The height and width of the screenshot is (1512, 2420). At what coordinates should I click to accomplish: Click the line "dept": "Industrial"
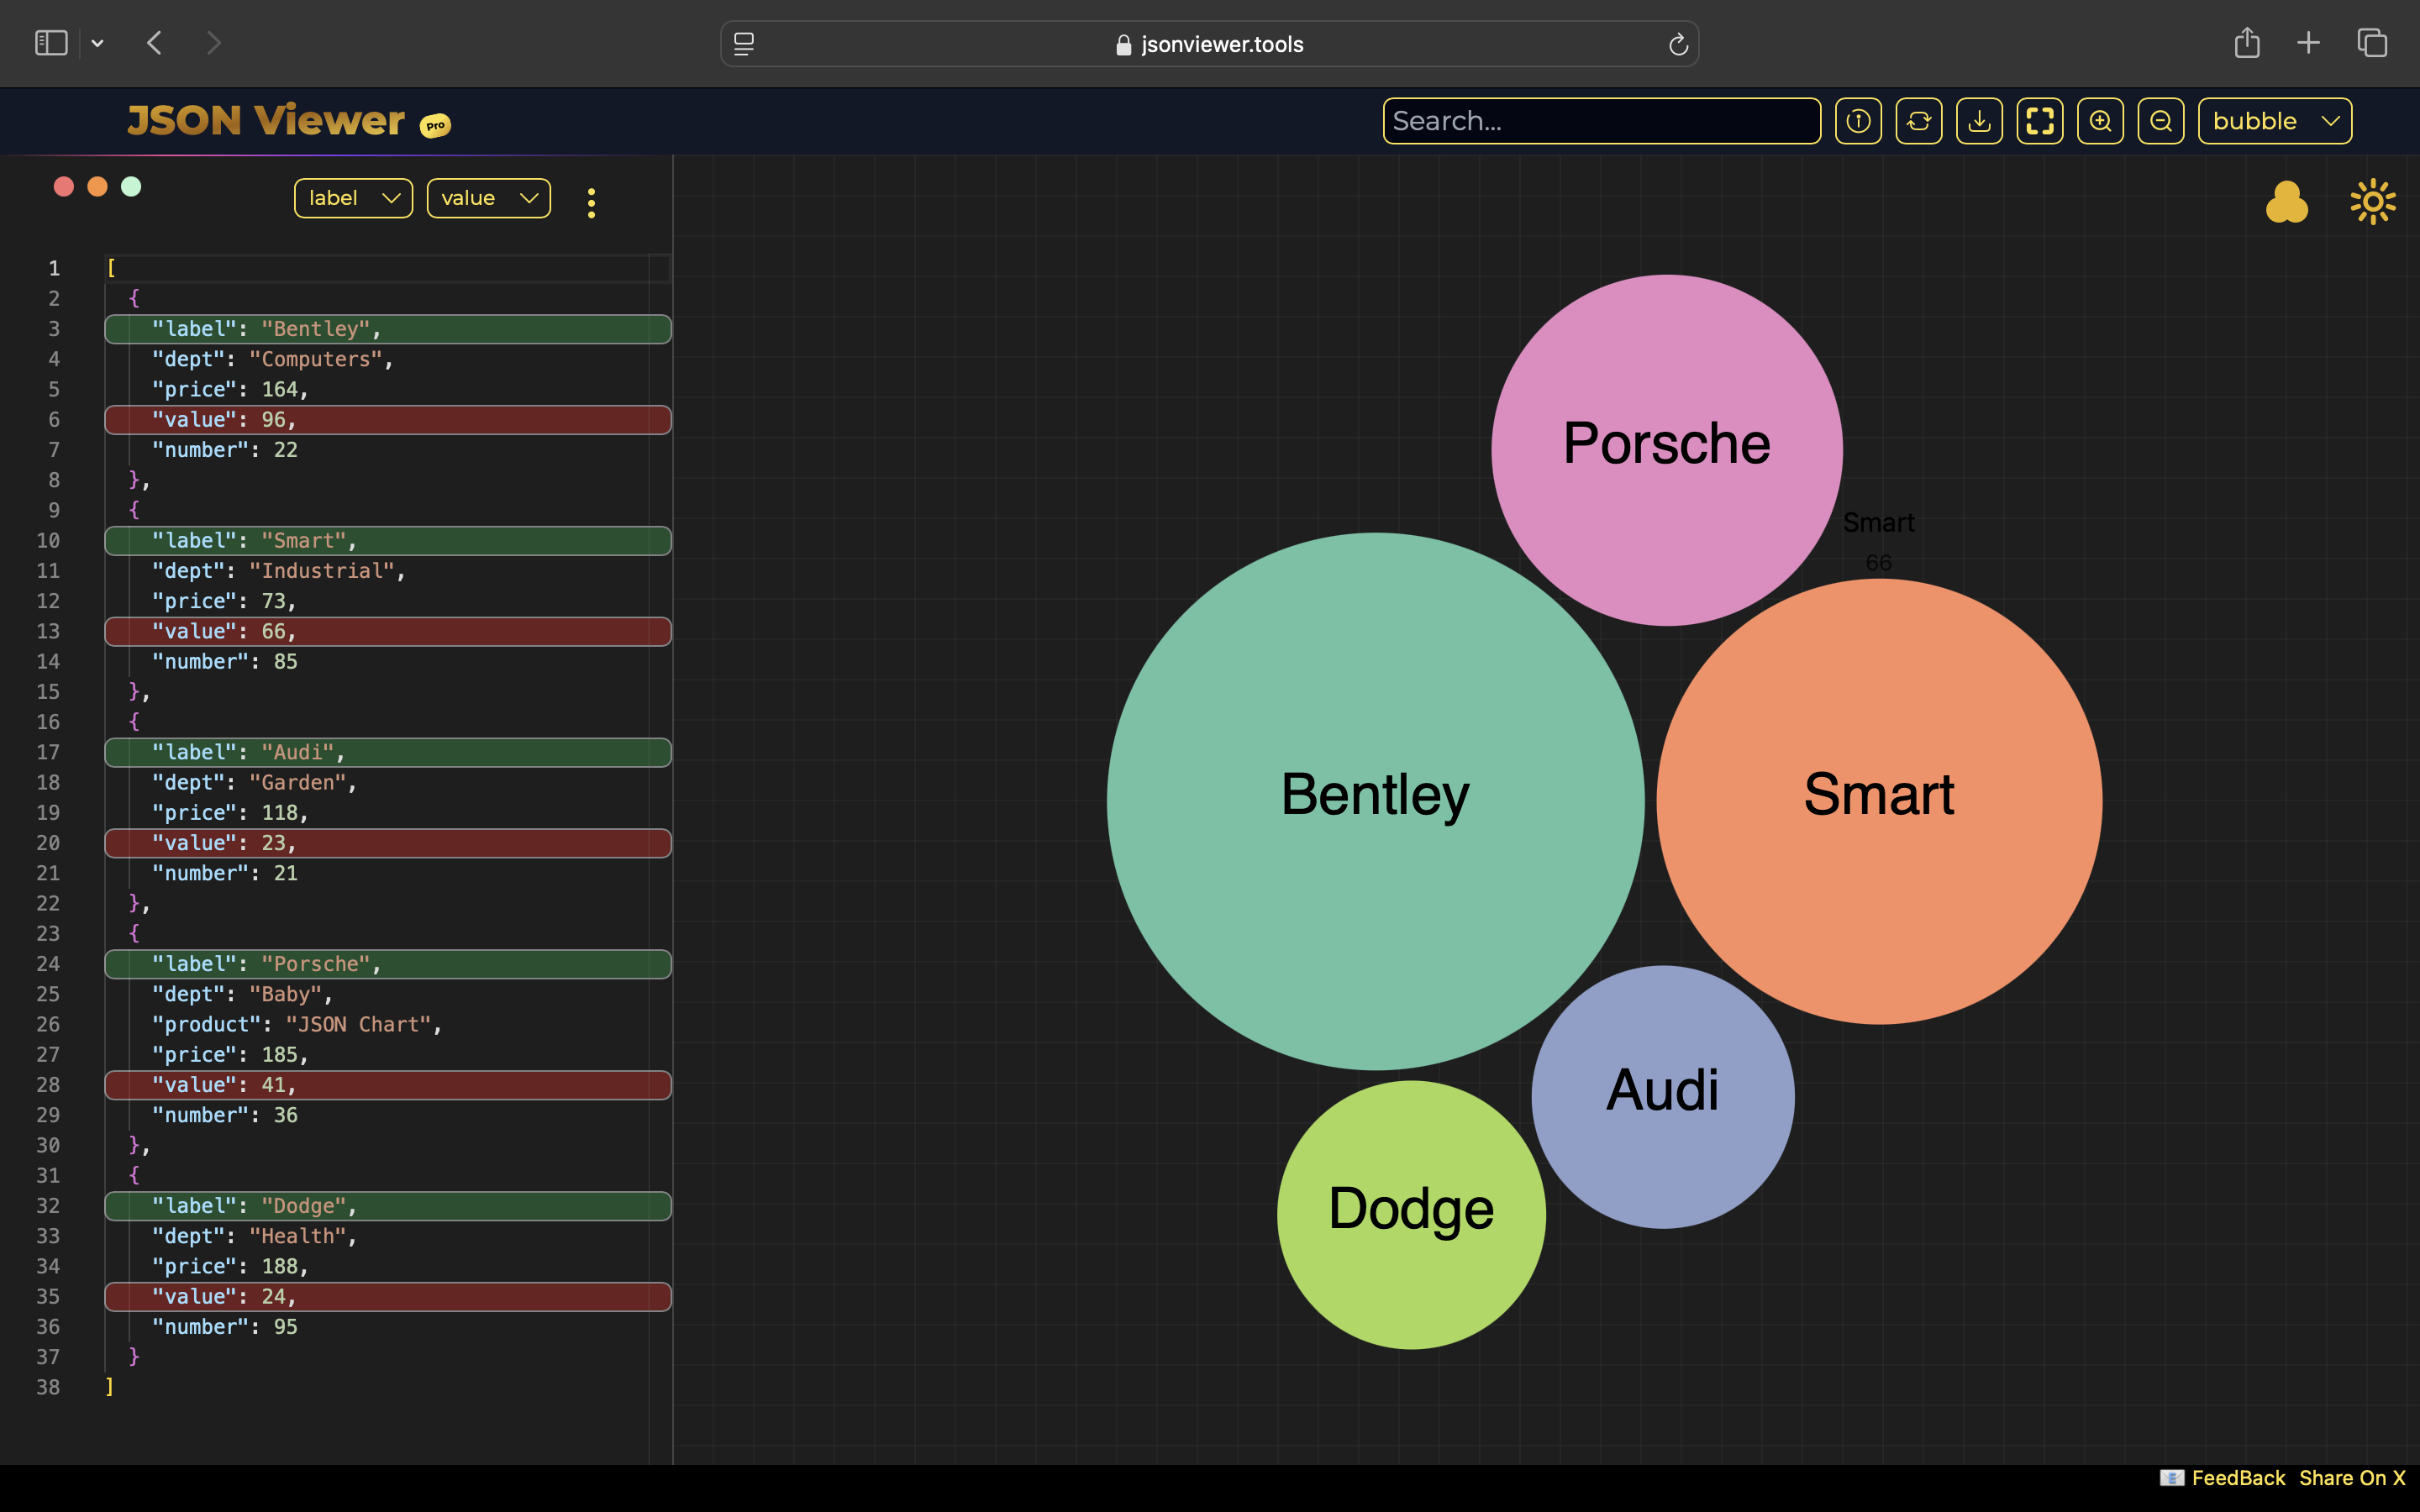[x=278, y=571]
